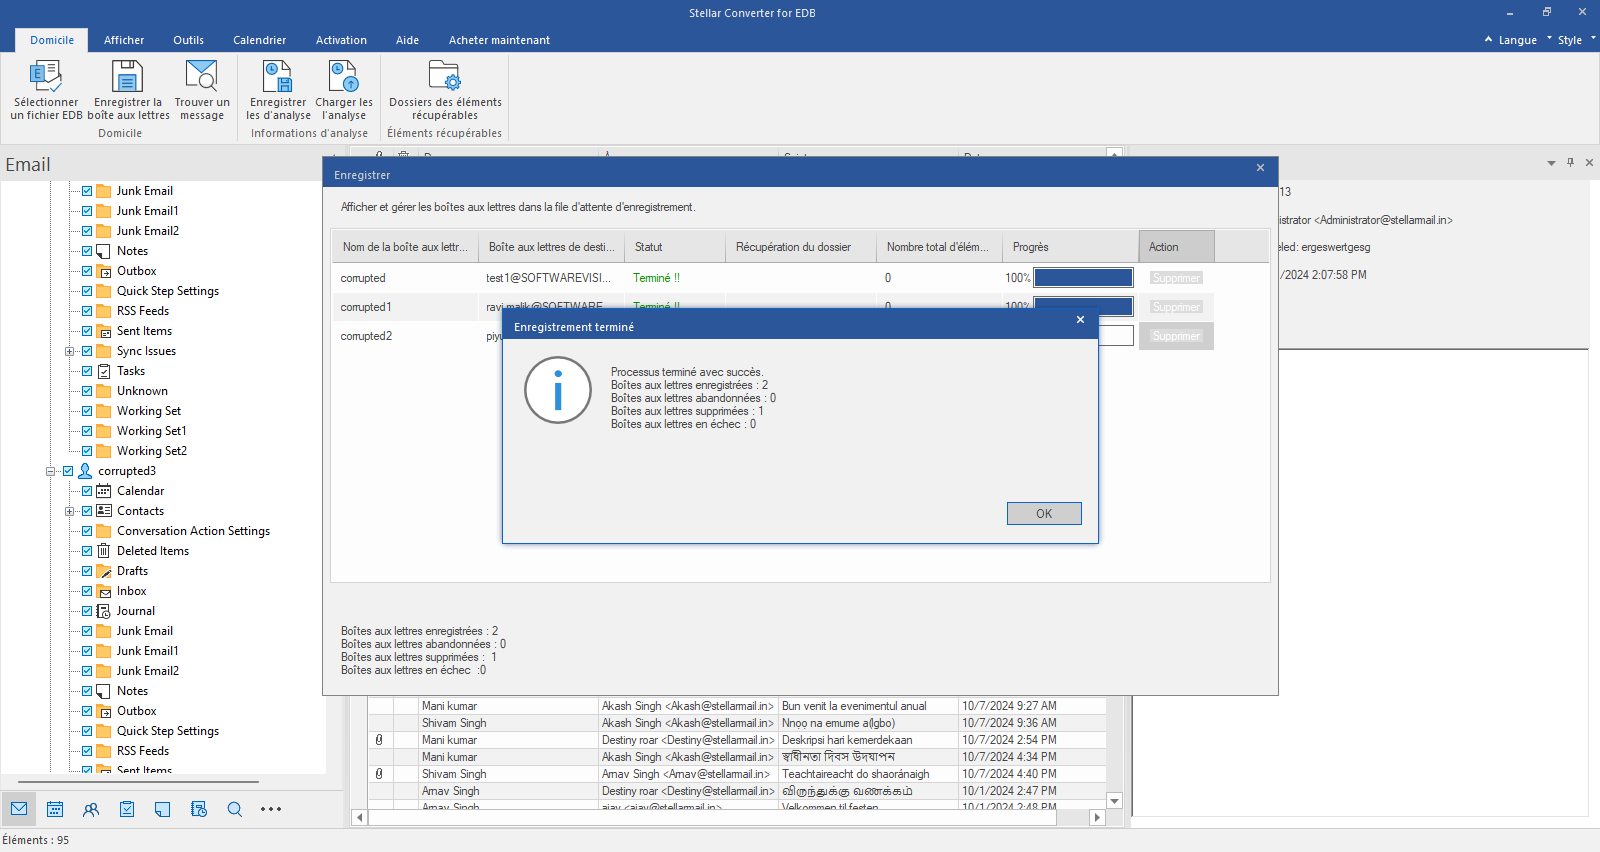Switch to Journal view icon in bottom bar

coord(199,809)
